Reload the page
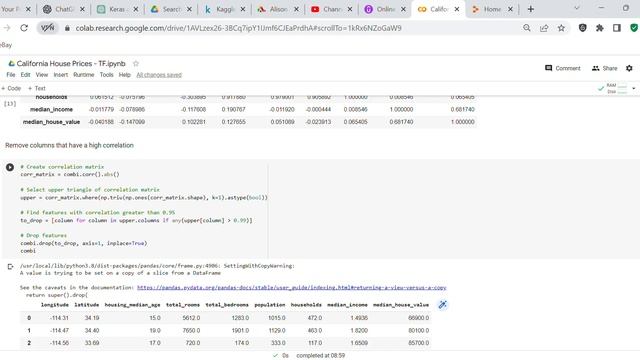This screenshot has width=640, height=360. tap(24, 28)
